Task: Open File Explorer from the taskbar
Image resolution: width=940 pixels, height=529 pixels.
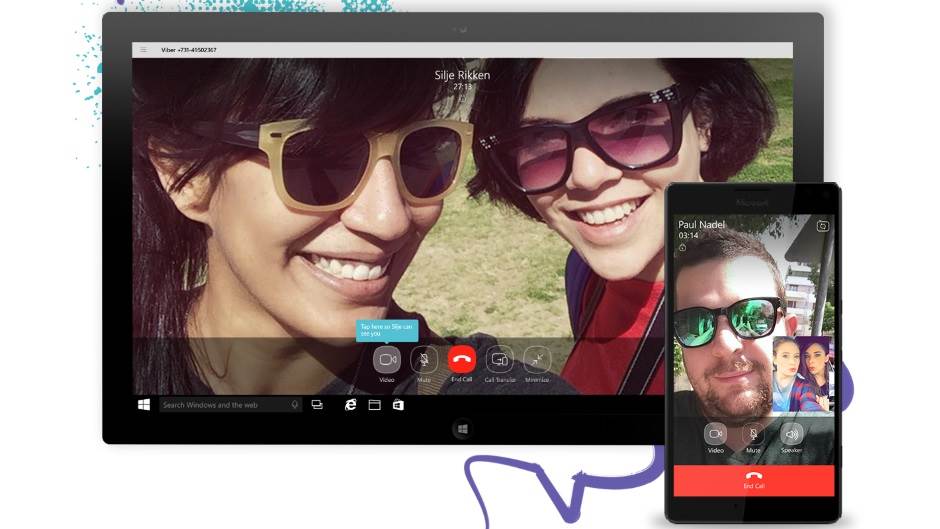Action: (x=375, y=405)
